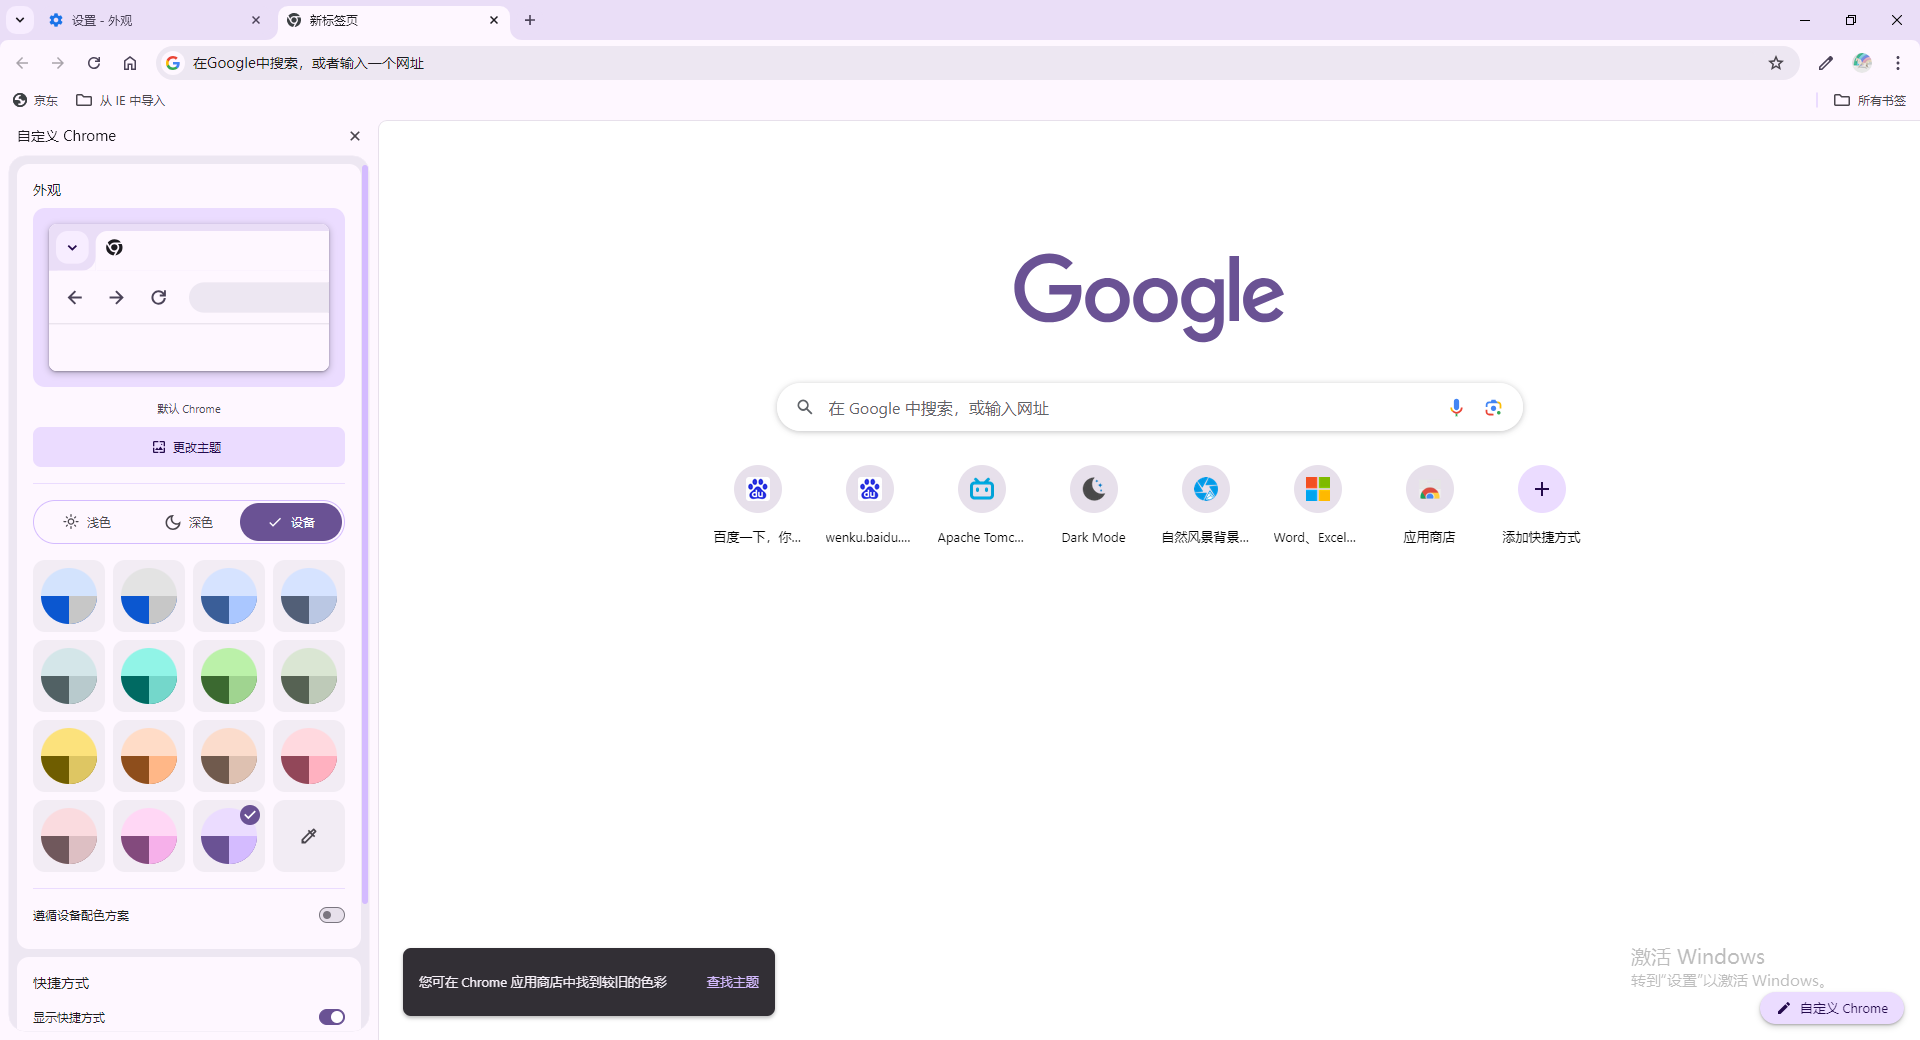Viewport: 1920px width, 1040px height.
Task: Choose the beige brown color swatch
Action: coord(229,756)
